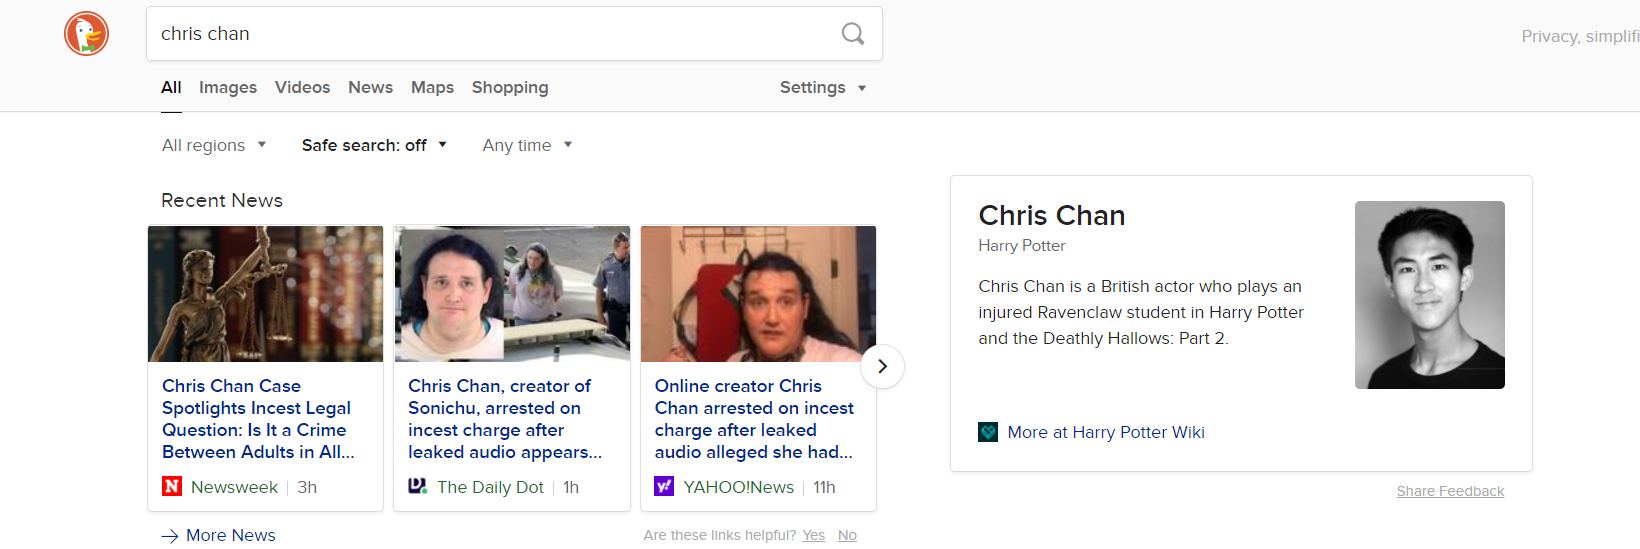The height and width of the screenshot is (549, 1640).
Task: Click the More News arrow icon
Action: point(170,535)
